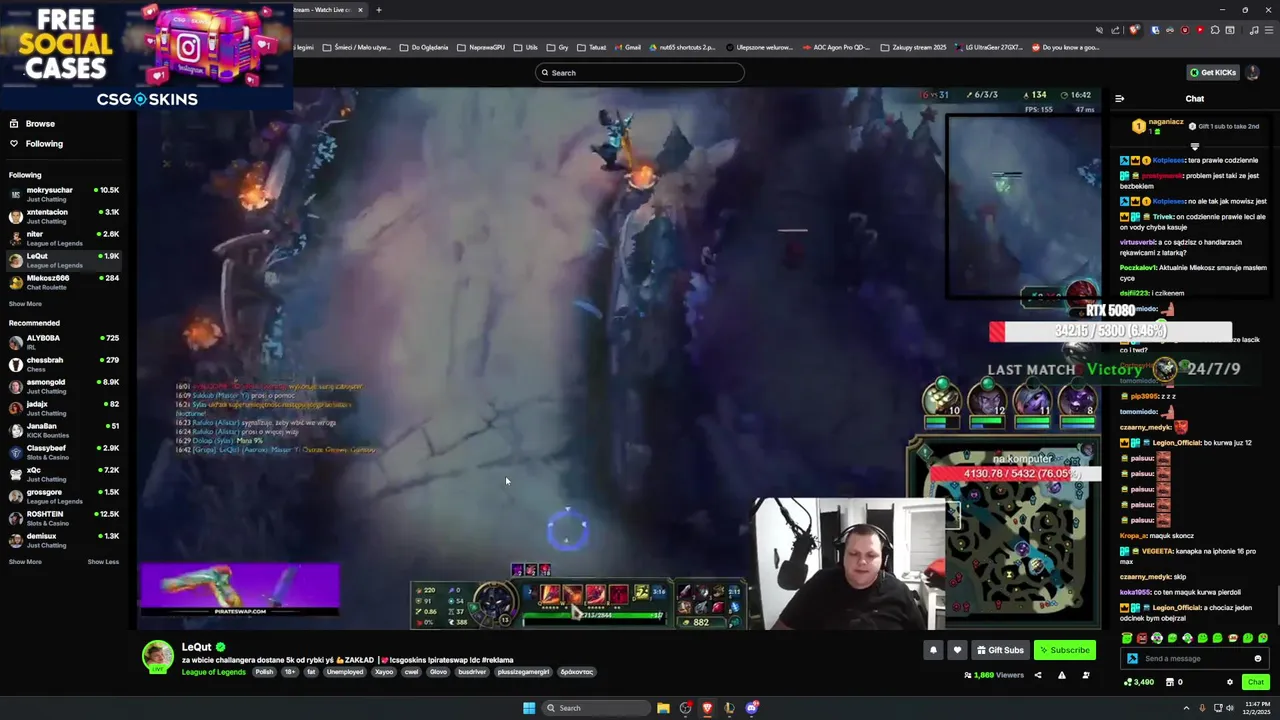
Task: Open a new browser tab
Action: (x=378, y=10)
